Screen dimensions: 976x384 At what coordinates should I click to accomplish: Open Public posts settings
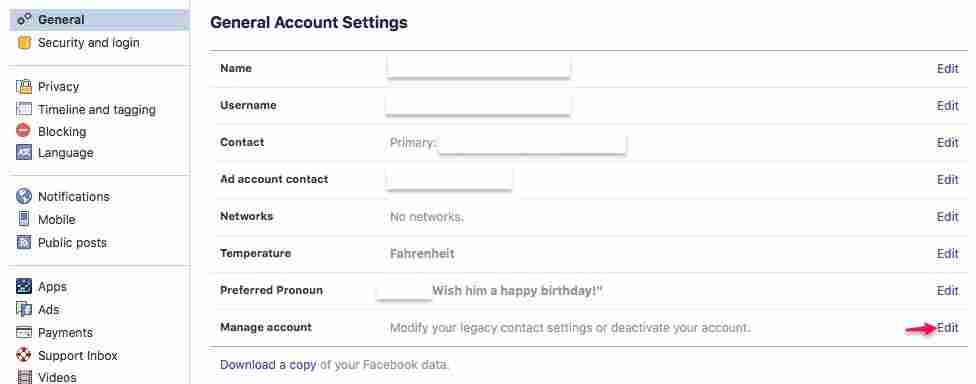pos(72,243)
